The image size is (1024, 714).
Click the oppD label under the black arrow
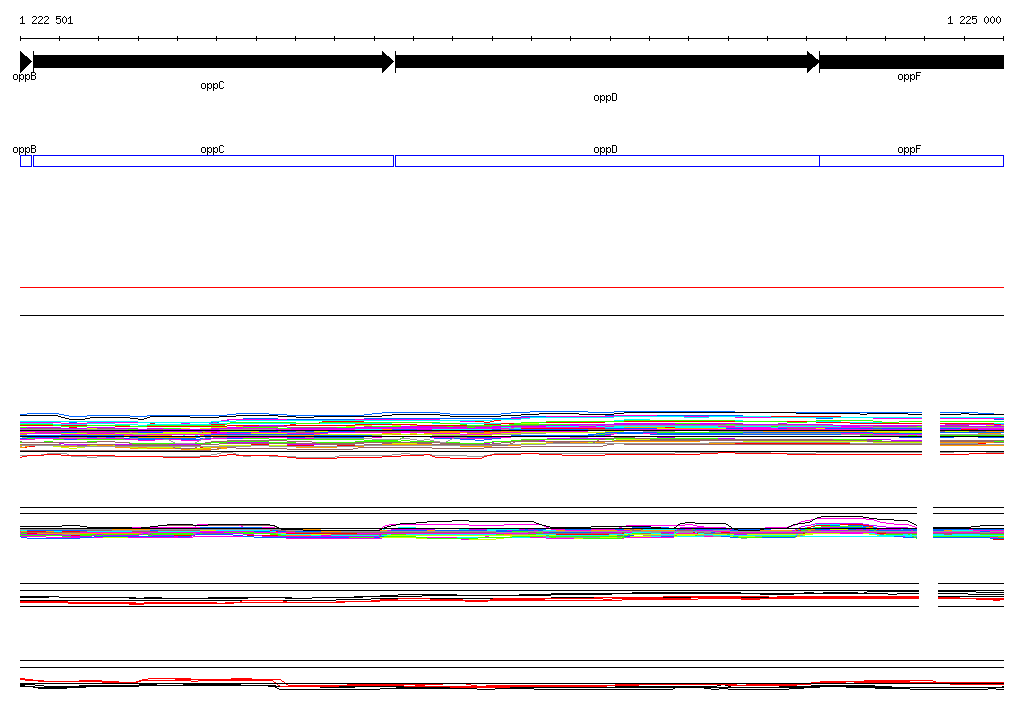[x=605, y=97]
